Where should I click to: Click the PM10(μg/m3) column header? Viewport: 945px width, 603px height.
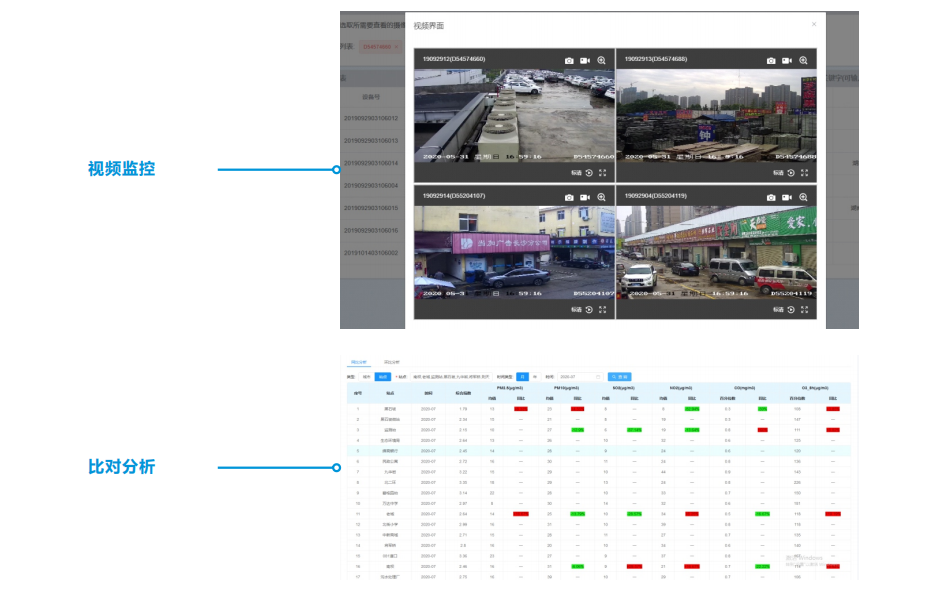pos(567,388)
